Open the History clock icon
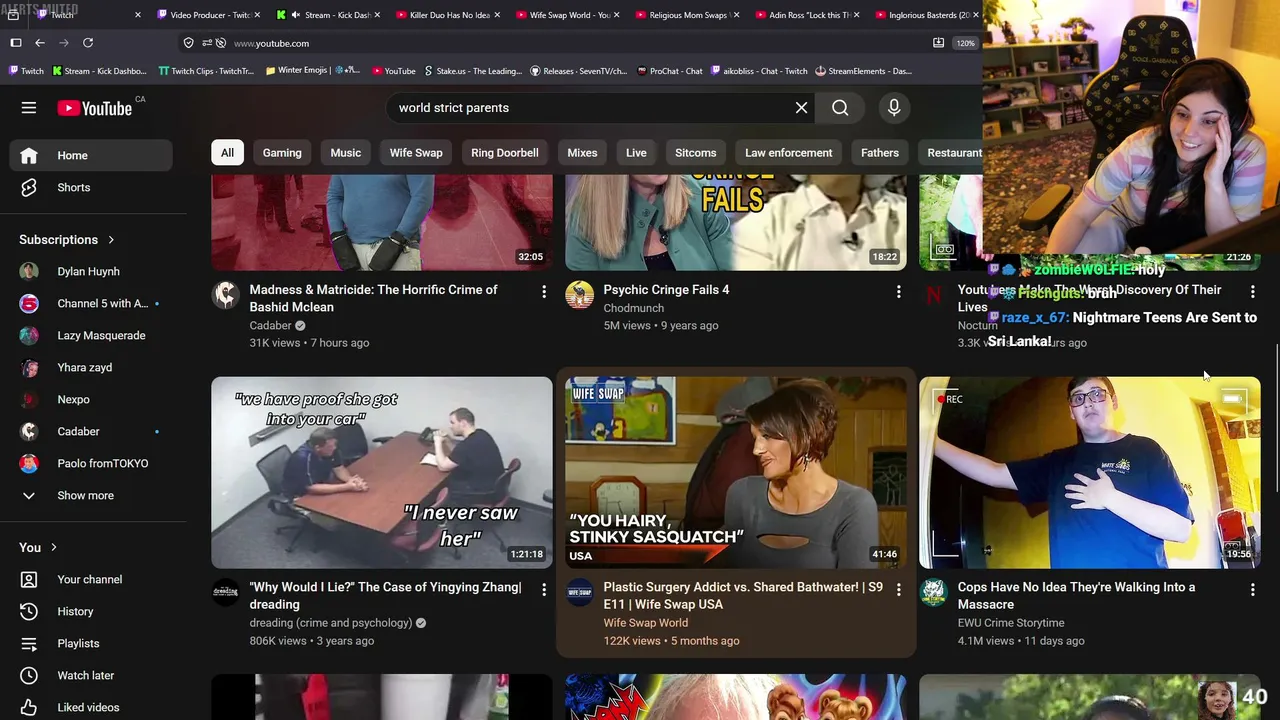Viewport: 1280px width, 720px height. point(29,612)
